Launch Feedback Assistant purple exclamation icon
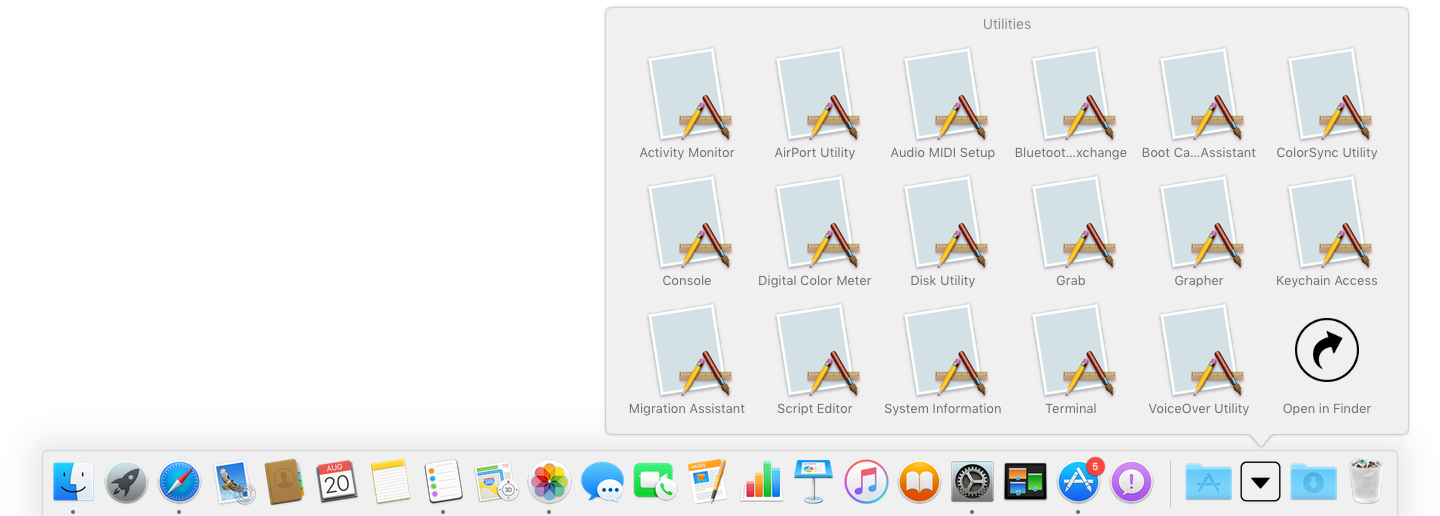Image resolution: width=1440 pixels, height=516 pixels. 1131,482
